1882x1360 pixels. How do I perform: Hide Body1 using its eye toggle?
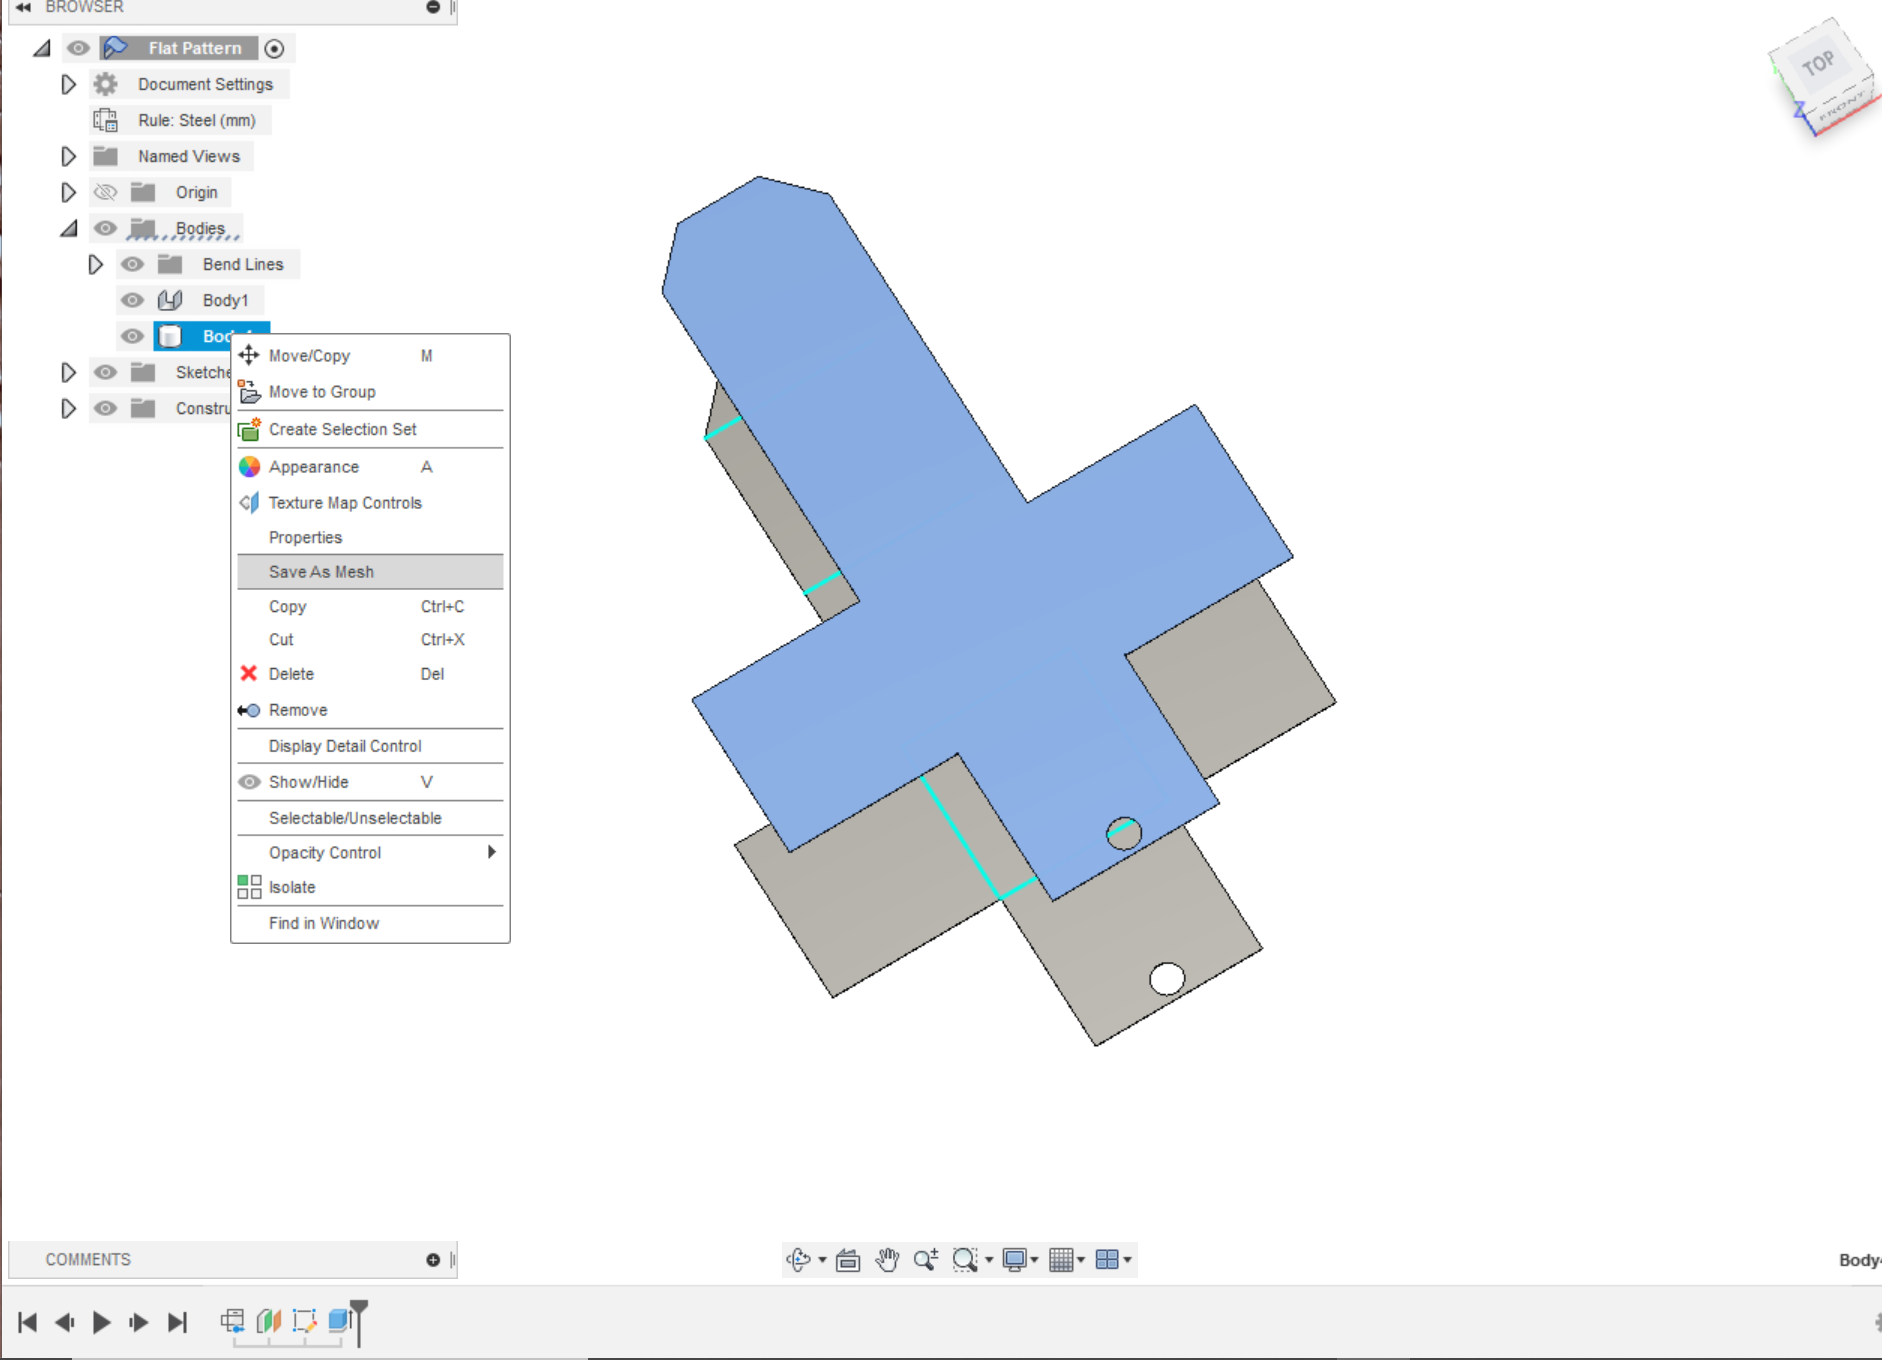pyautogui.click(x=132, y=300)
